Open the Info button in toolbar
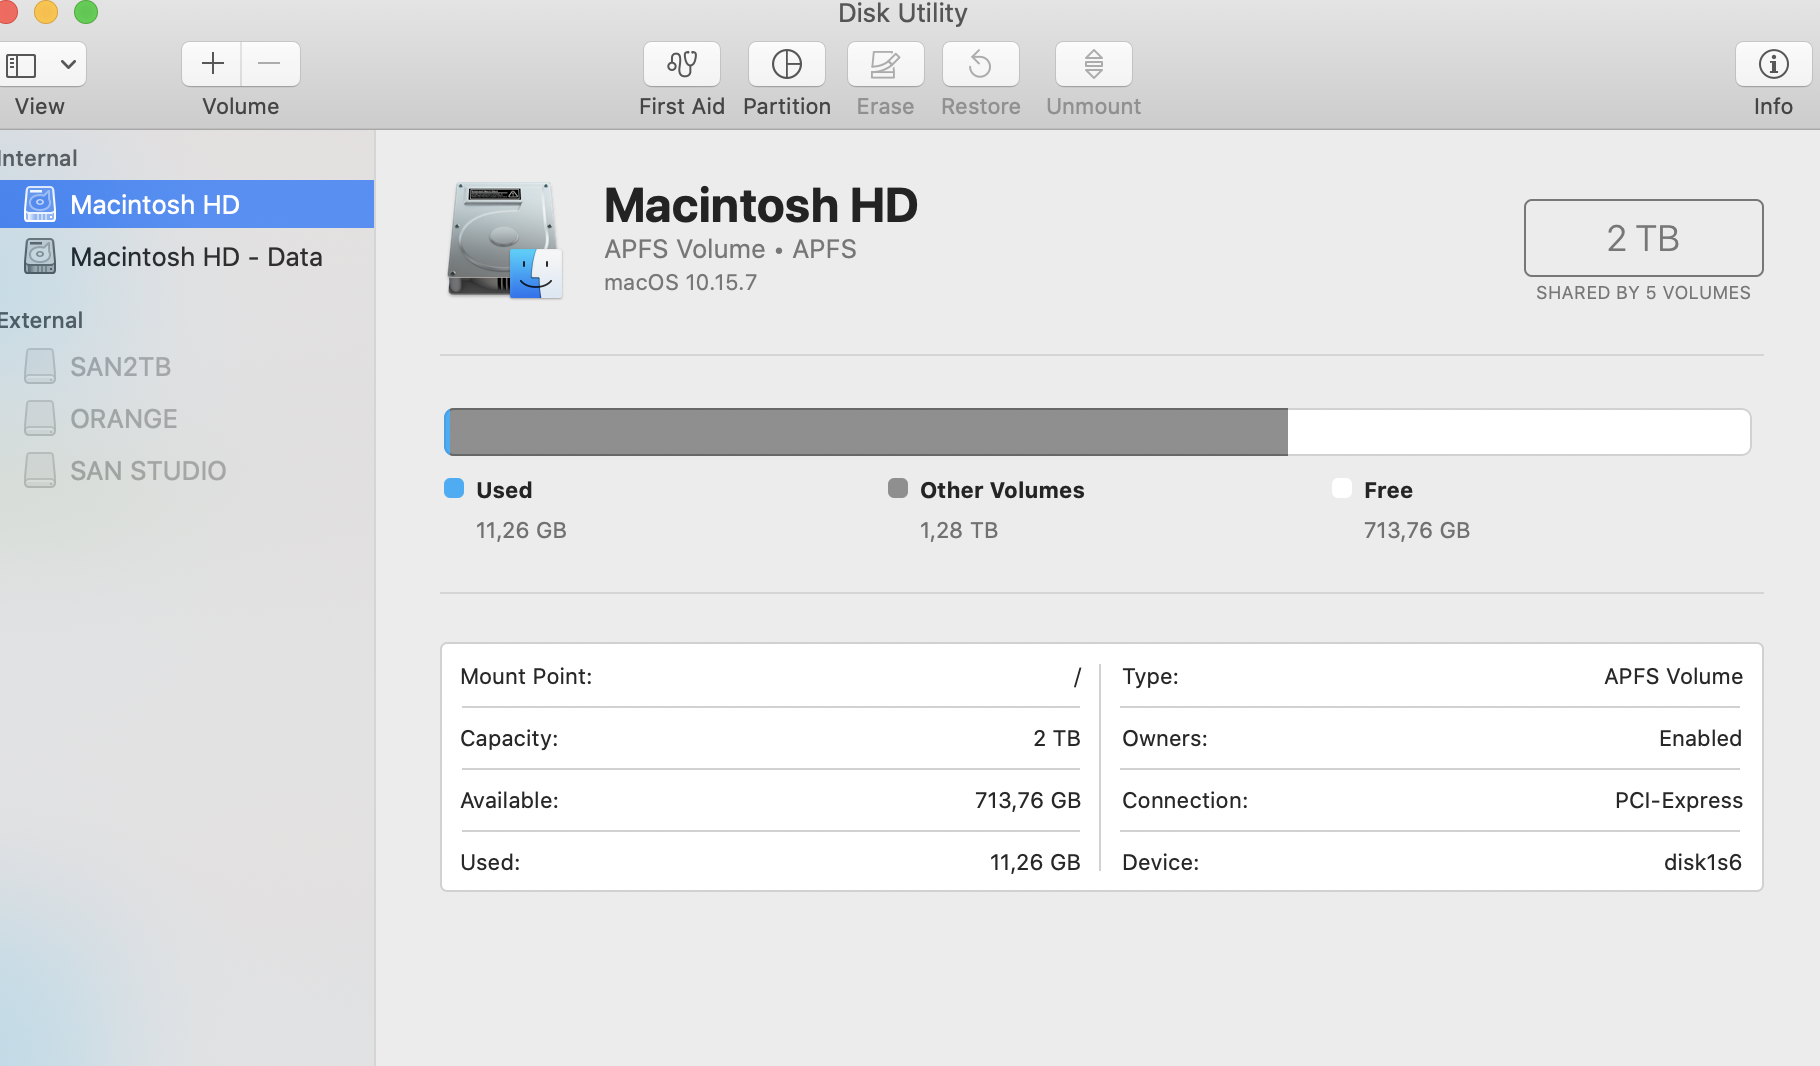The image size is (1820, 1066). (1773, 64)
